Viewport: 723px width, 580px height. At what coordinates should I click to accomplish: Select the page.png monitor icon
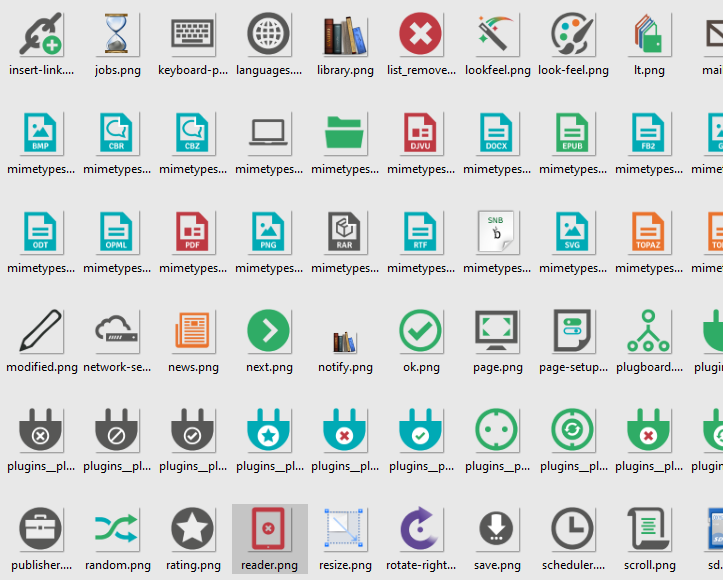click(x=496, y=331)
